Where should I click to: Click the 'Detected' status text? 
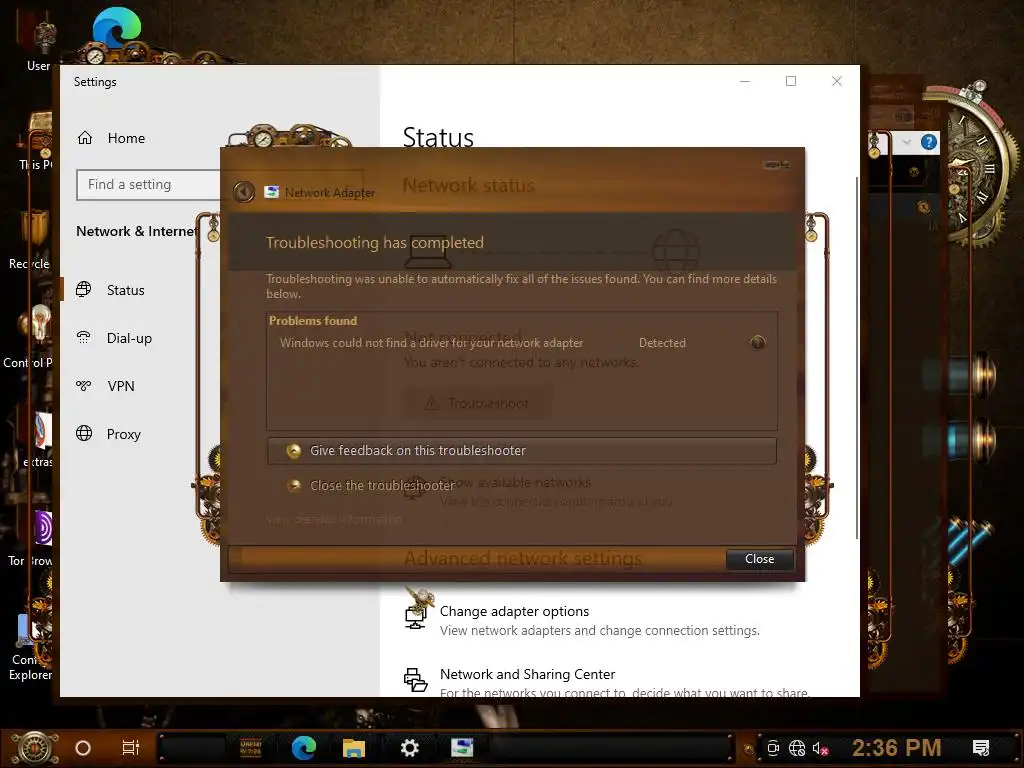(x=662, y=343)
